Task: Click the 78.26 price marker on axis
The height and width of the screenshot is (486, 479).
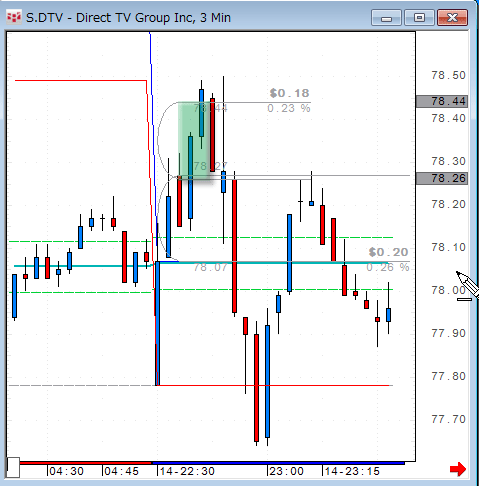Action: click(442, 178)
